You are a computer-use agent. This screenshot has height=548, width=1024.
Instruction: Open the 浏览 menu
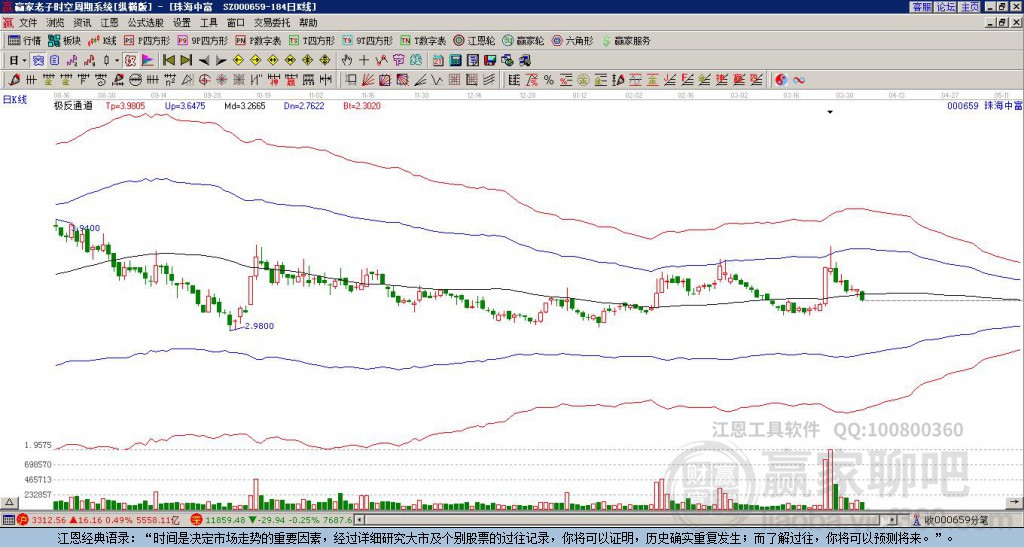[x=56, y=23]
